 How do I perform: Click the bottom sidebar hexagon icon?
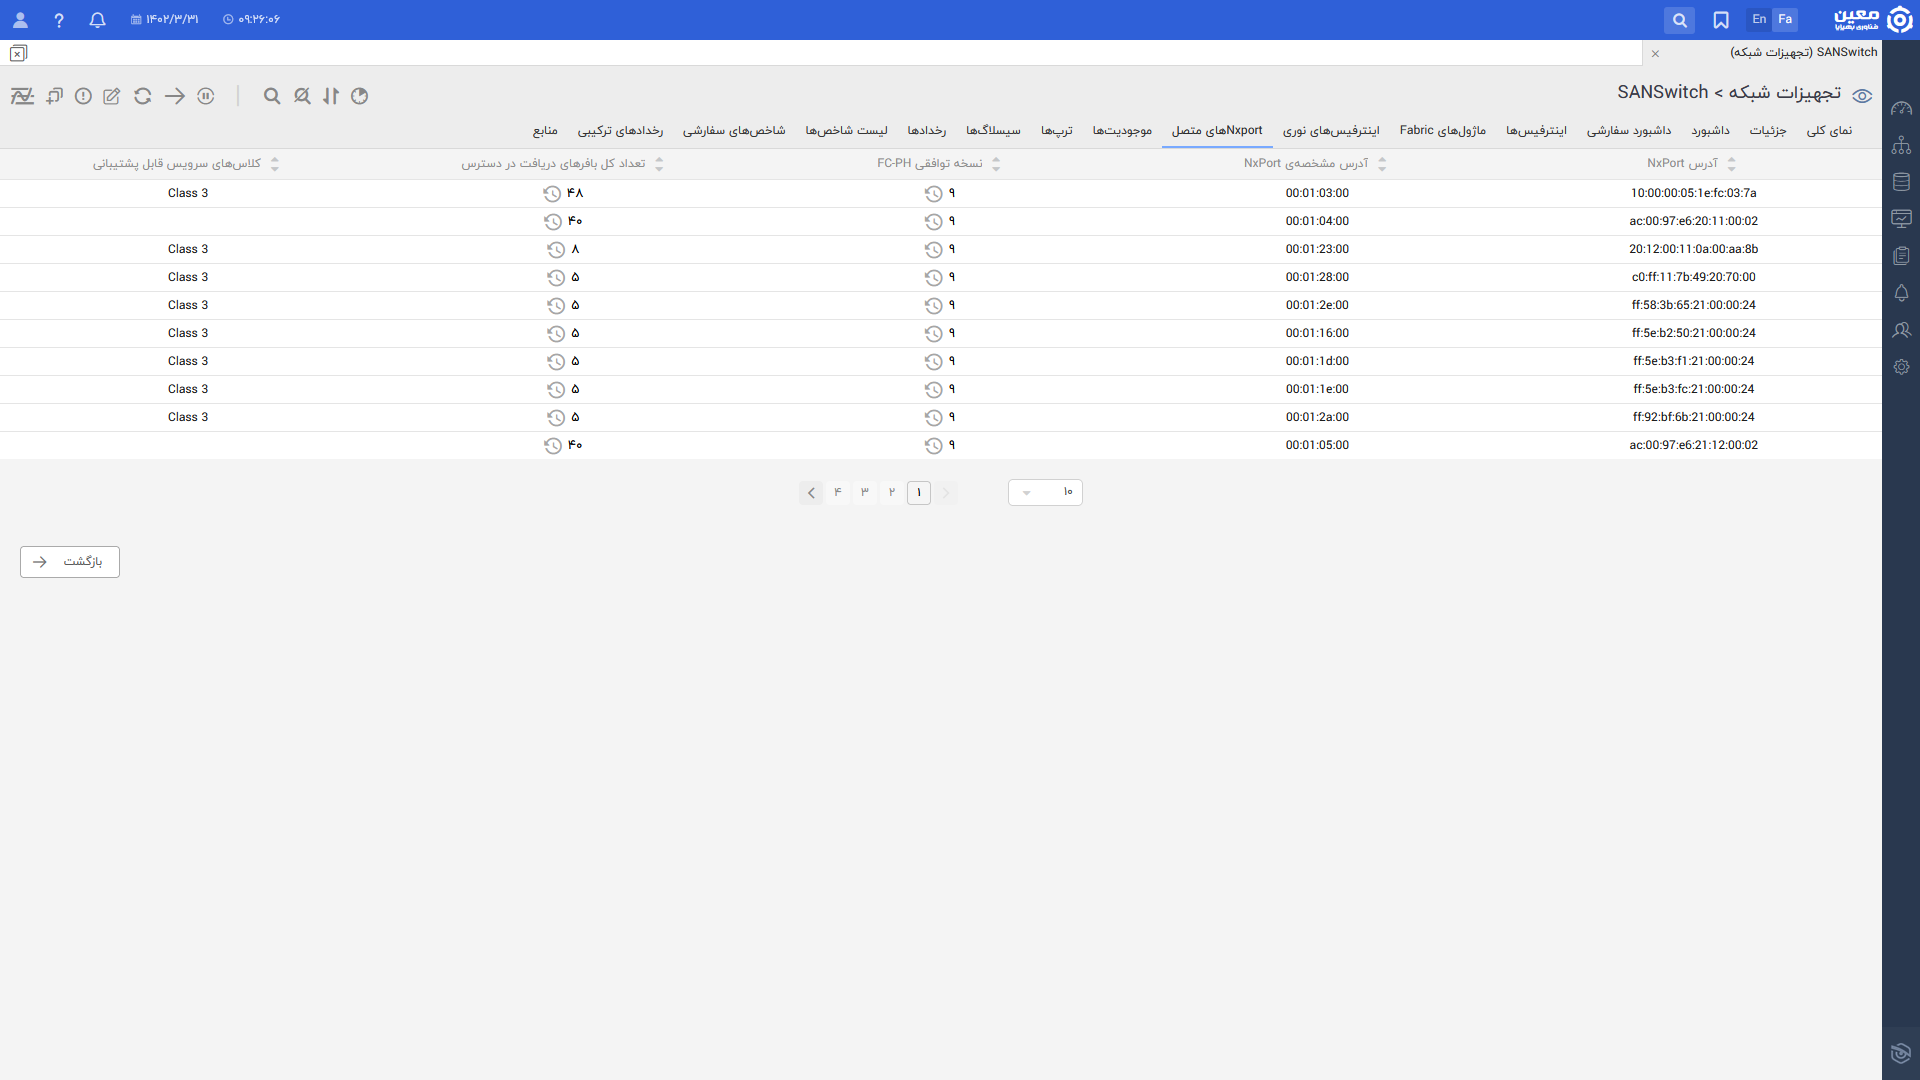(1901, 1053)
